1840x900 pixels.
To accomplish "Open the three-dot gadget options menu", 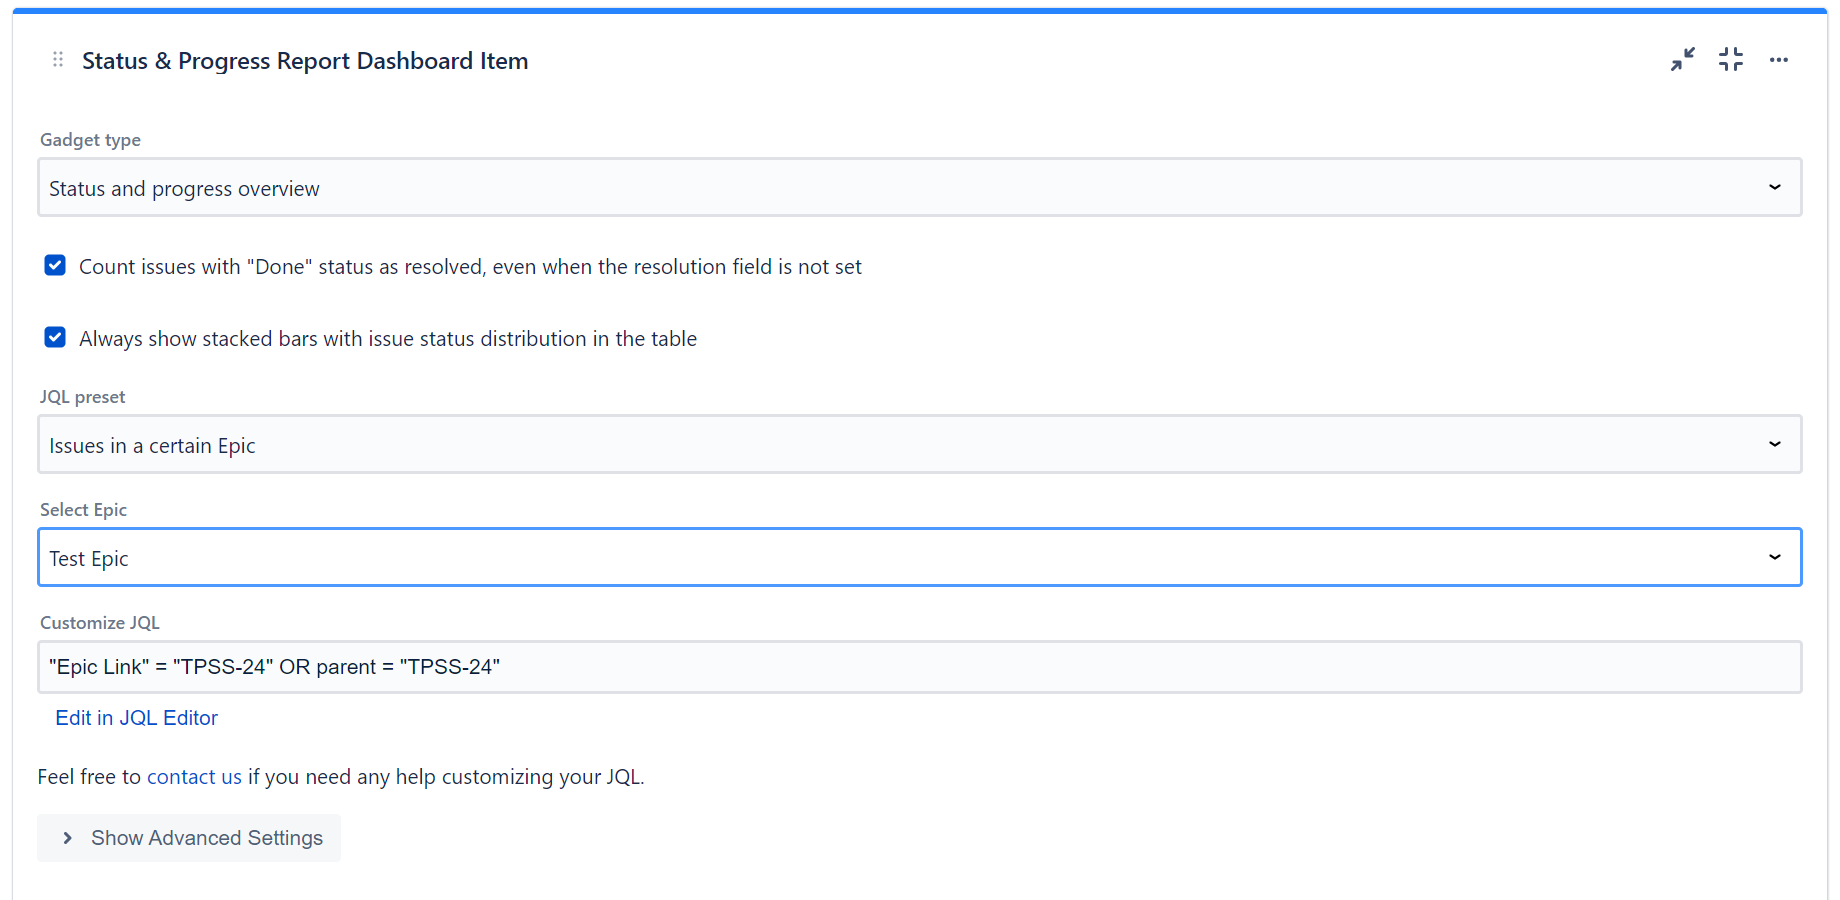I will (1779, 59).
